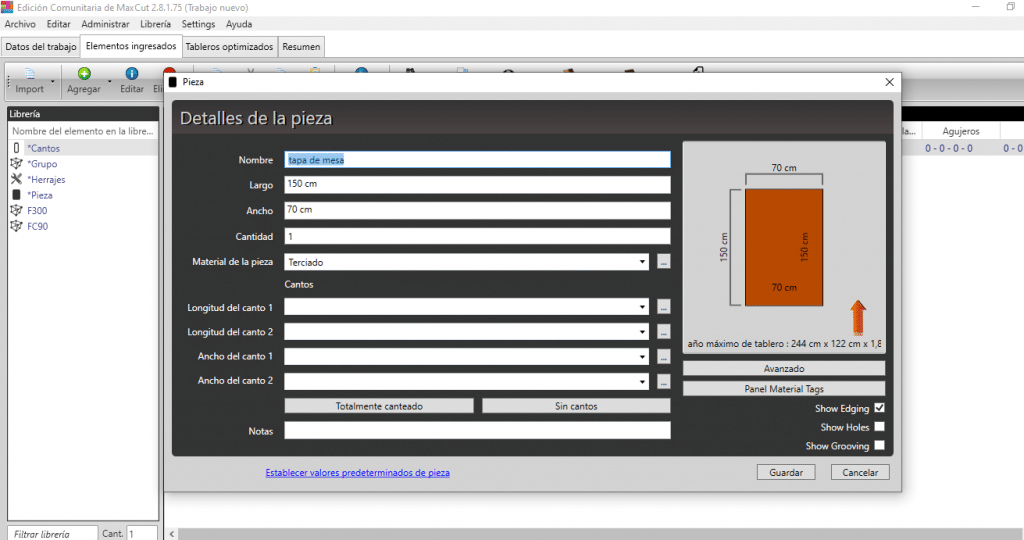Image resolution: width=1024 pixels, height=540 pixels.
Task: Open the Agregar dropdown arrow
Action: coord(109,82)
